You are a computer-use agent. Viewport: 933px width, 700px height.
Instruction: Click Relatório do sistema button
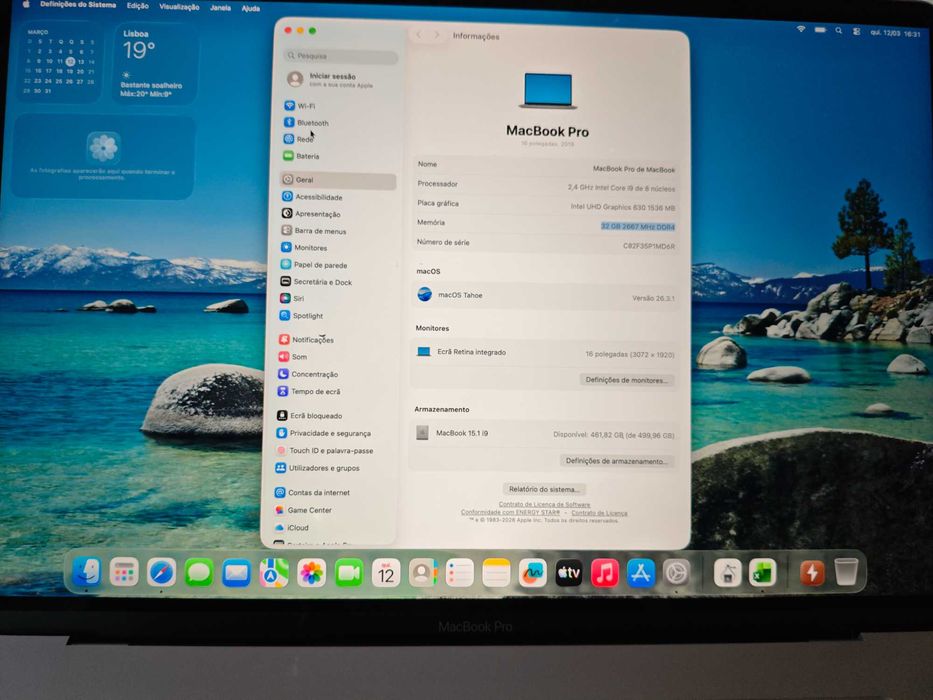click(x=544, y=489)
